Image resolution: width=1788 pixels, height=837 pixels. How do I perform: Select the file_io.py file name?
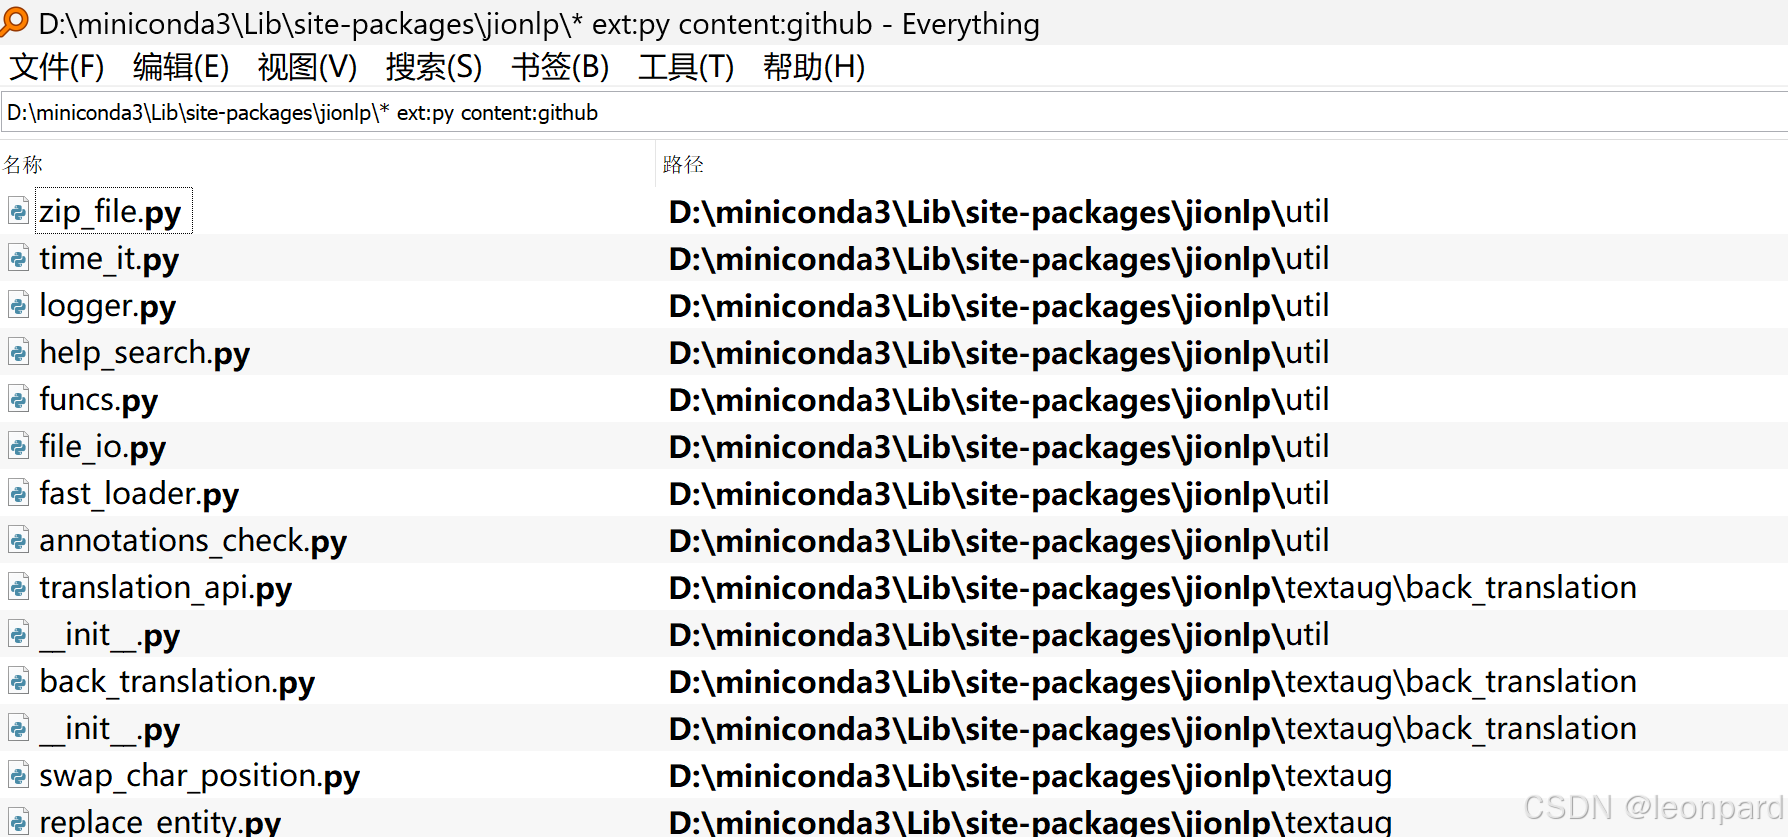(x=102, y=447)
